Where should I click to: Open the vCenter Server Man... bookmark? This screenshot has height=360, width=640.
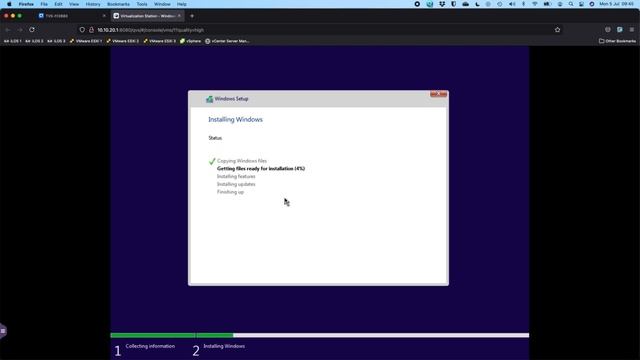pos(227,41)
